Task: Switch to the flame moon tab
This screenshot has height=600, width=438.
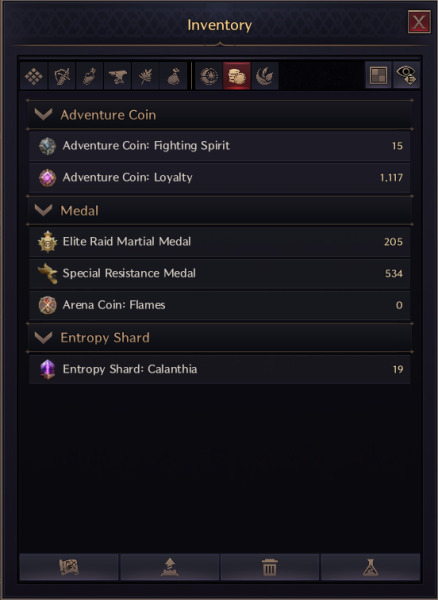Action: coord(265,76)
